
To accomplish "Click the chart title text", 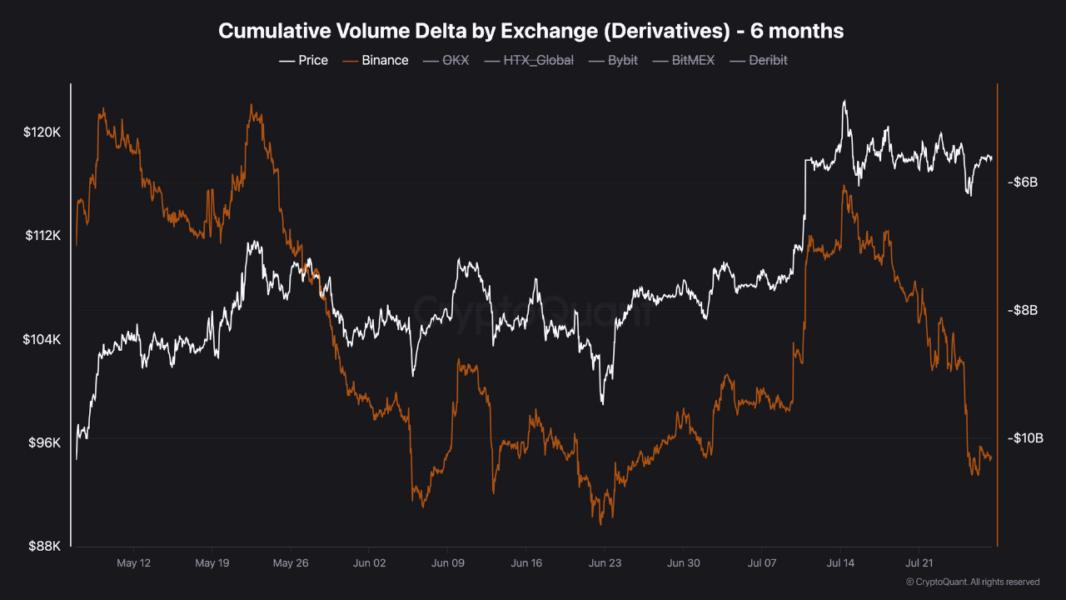I will (x=531, y=31).
